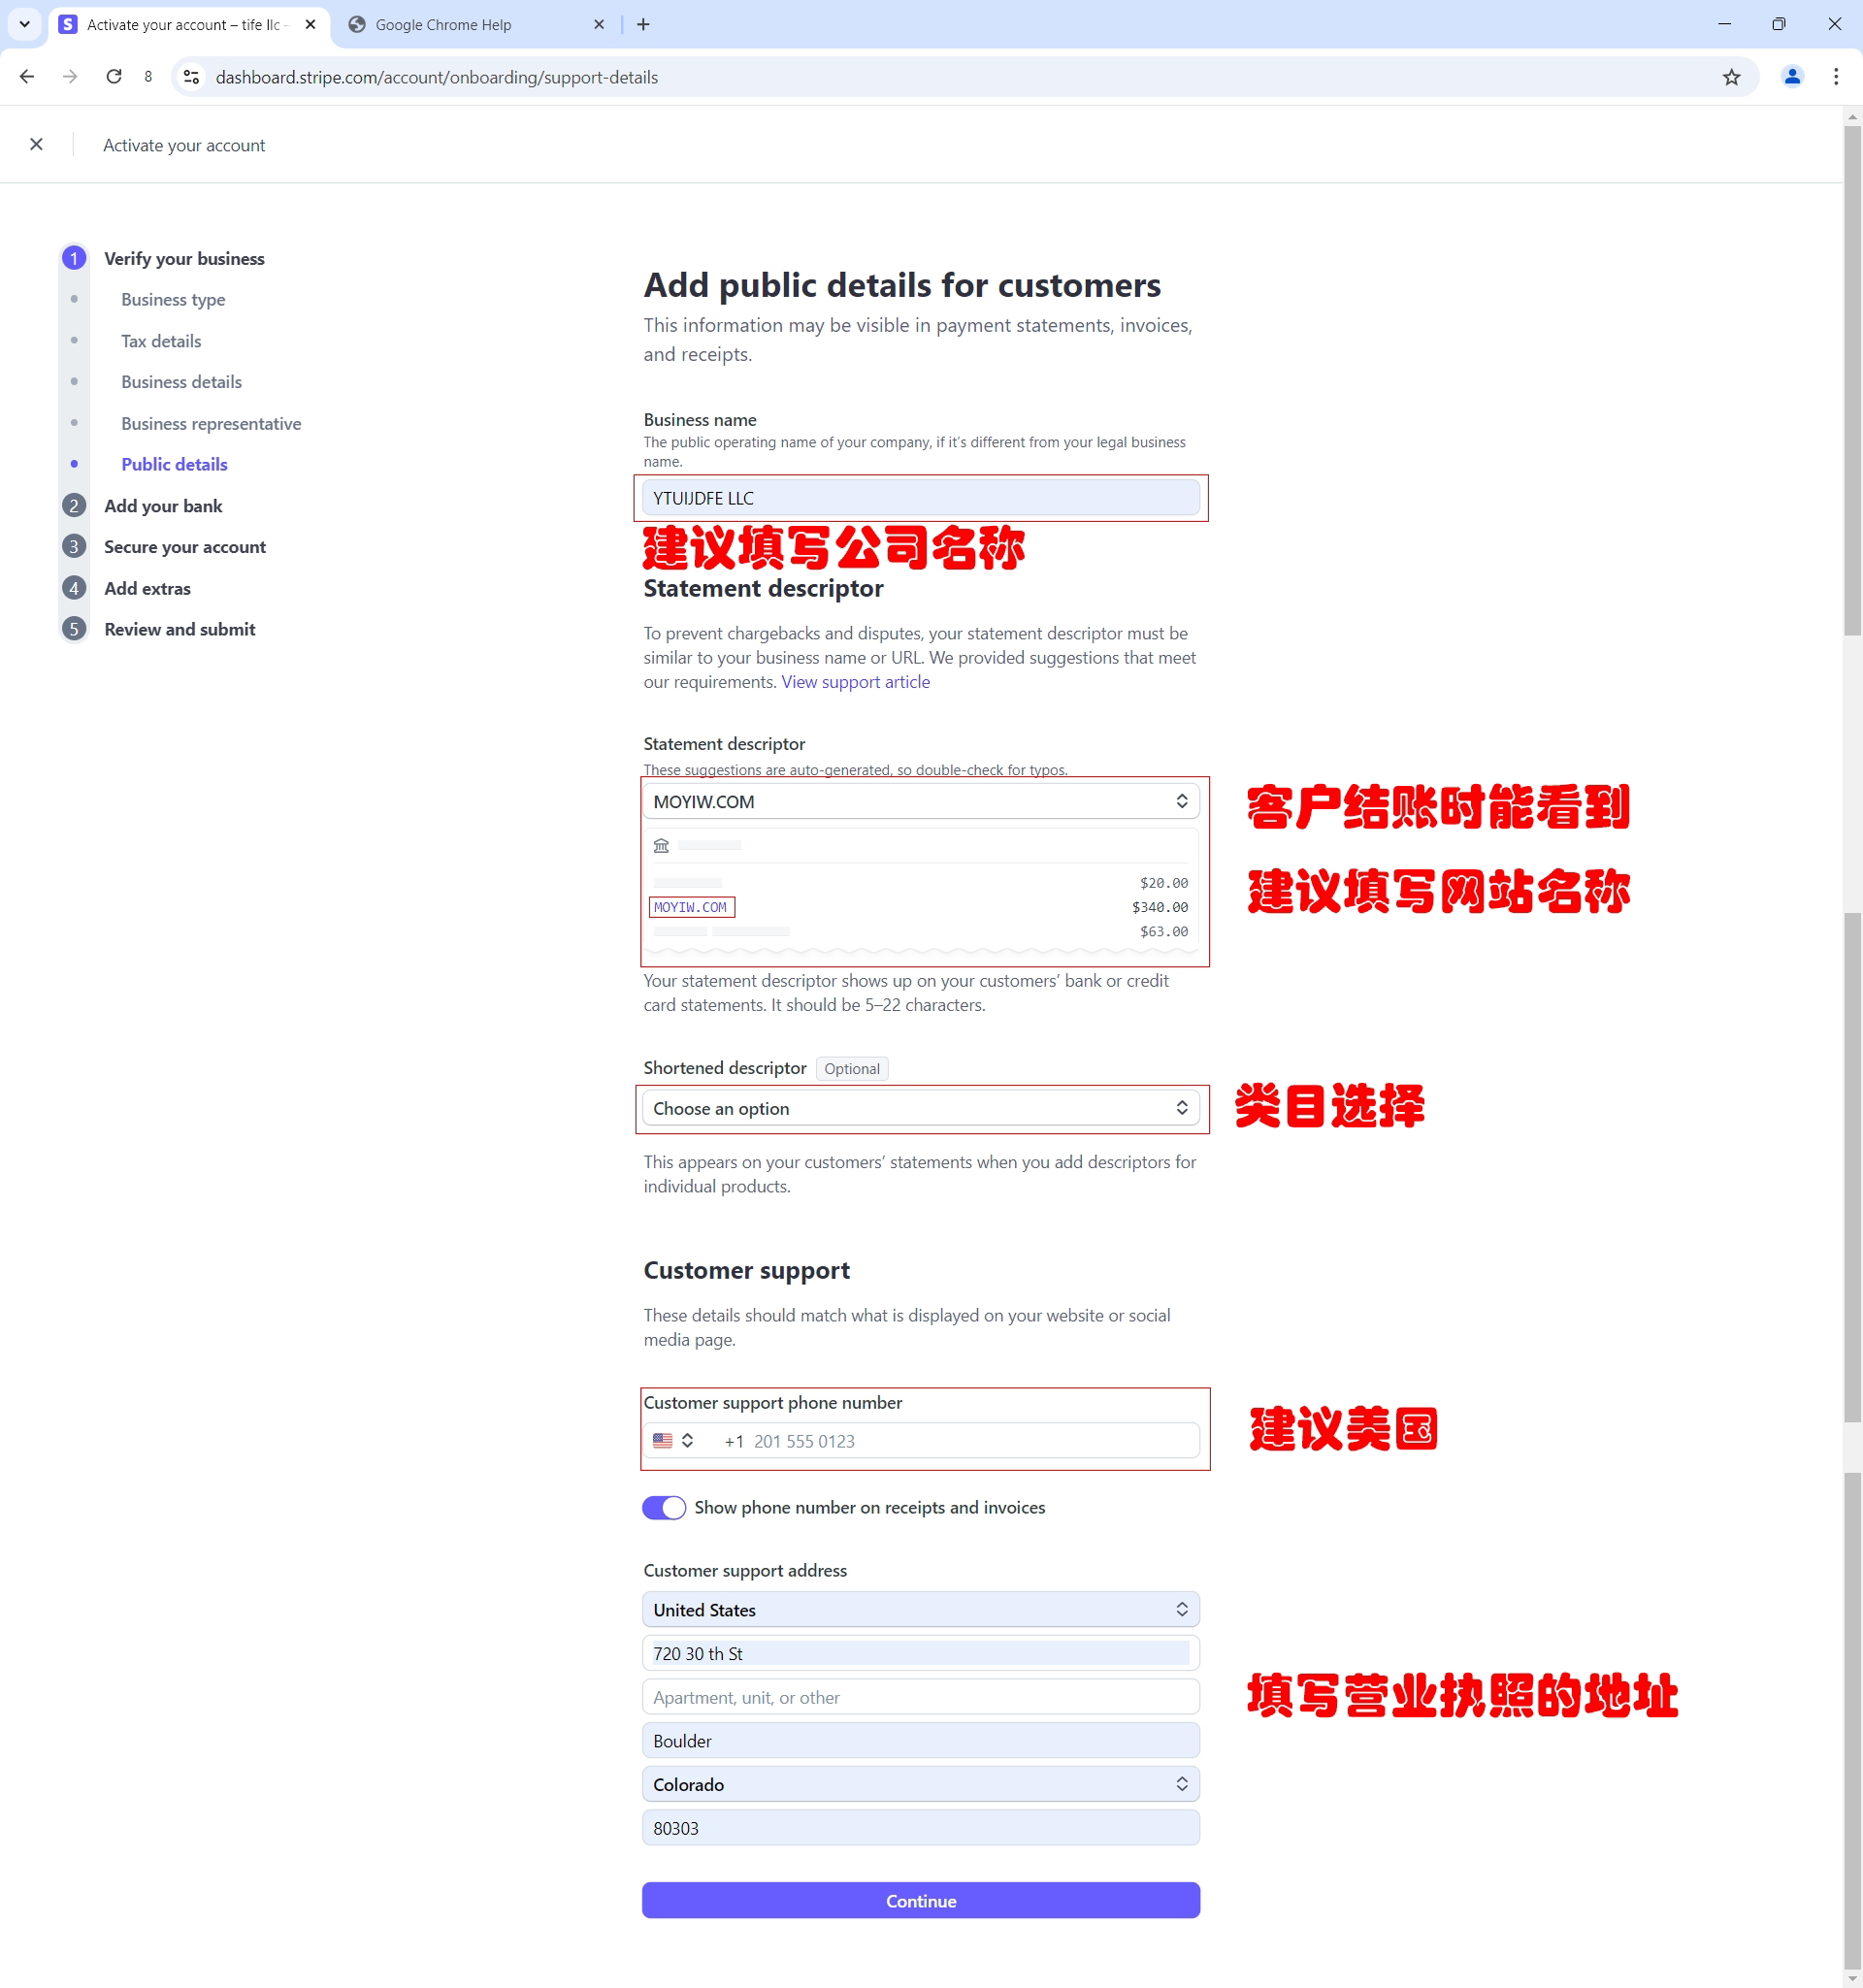Screen dimensions: 1863x1988
Task: Go to the Add your bank step
Action: point(163,506)
